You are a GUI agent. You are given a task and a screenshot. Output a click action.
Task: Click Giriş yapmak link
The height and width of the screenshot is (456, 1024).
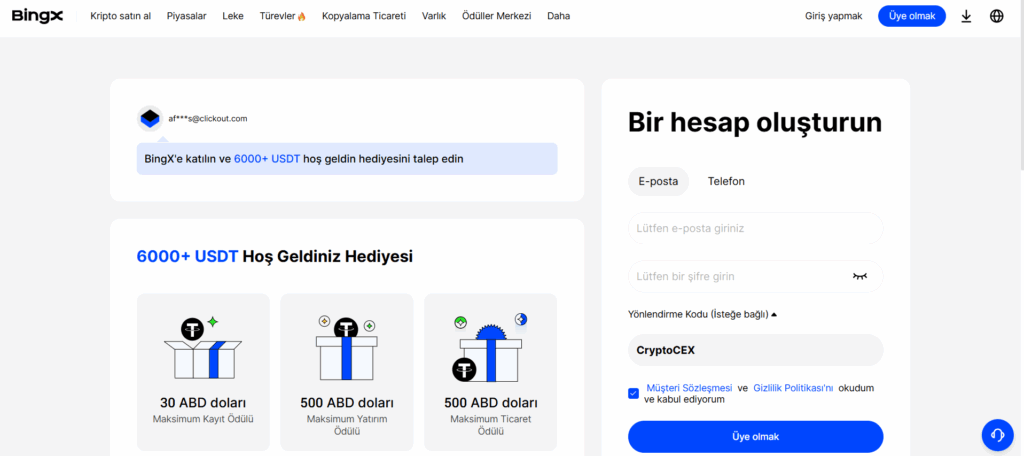834,16
